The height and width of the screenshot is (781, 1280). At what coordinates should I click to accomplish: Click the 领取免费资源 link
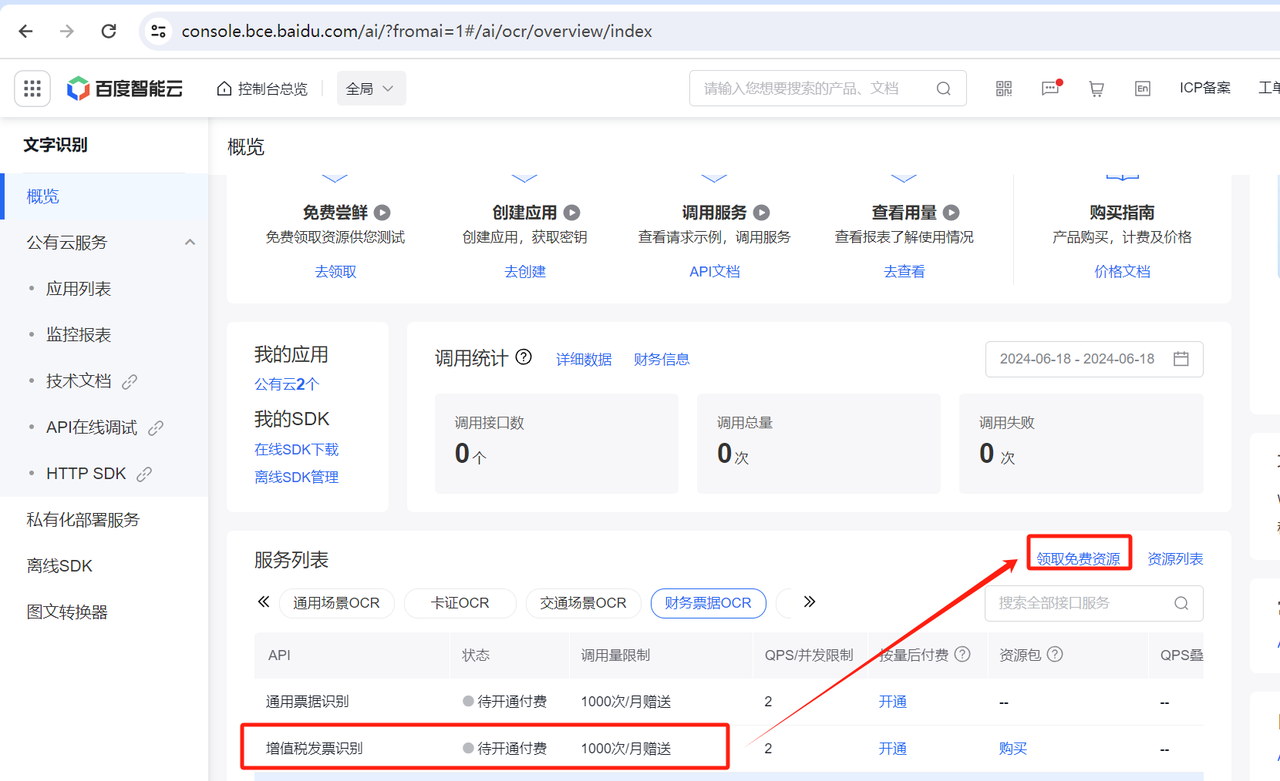coord(1078,559)
